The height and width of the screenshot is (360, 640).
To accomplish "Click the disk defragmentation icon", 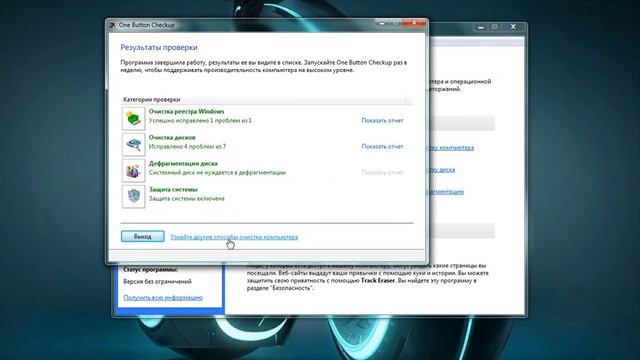I will 133,171.
